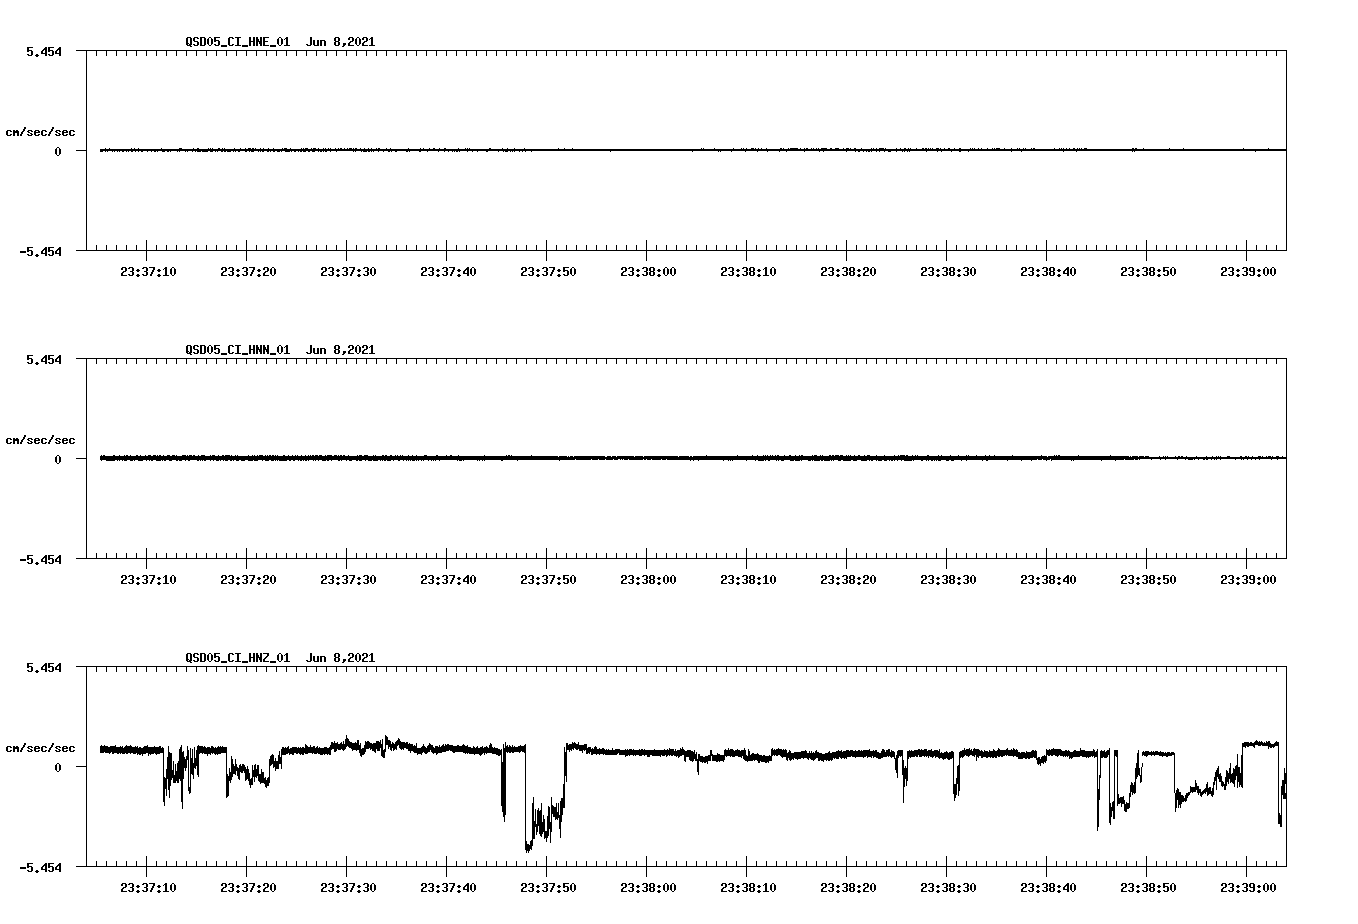Viewport: 1358px width, 924px height.
Task: Click the 23:37:20 time label under the HNN plot
Action: pos(248,579)
